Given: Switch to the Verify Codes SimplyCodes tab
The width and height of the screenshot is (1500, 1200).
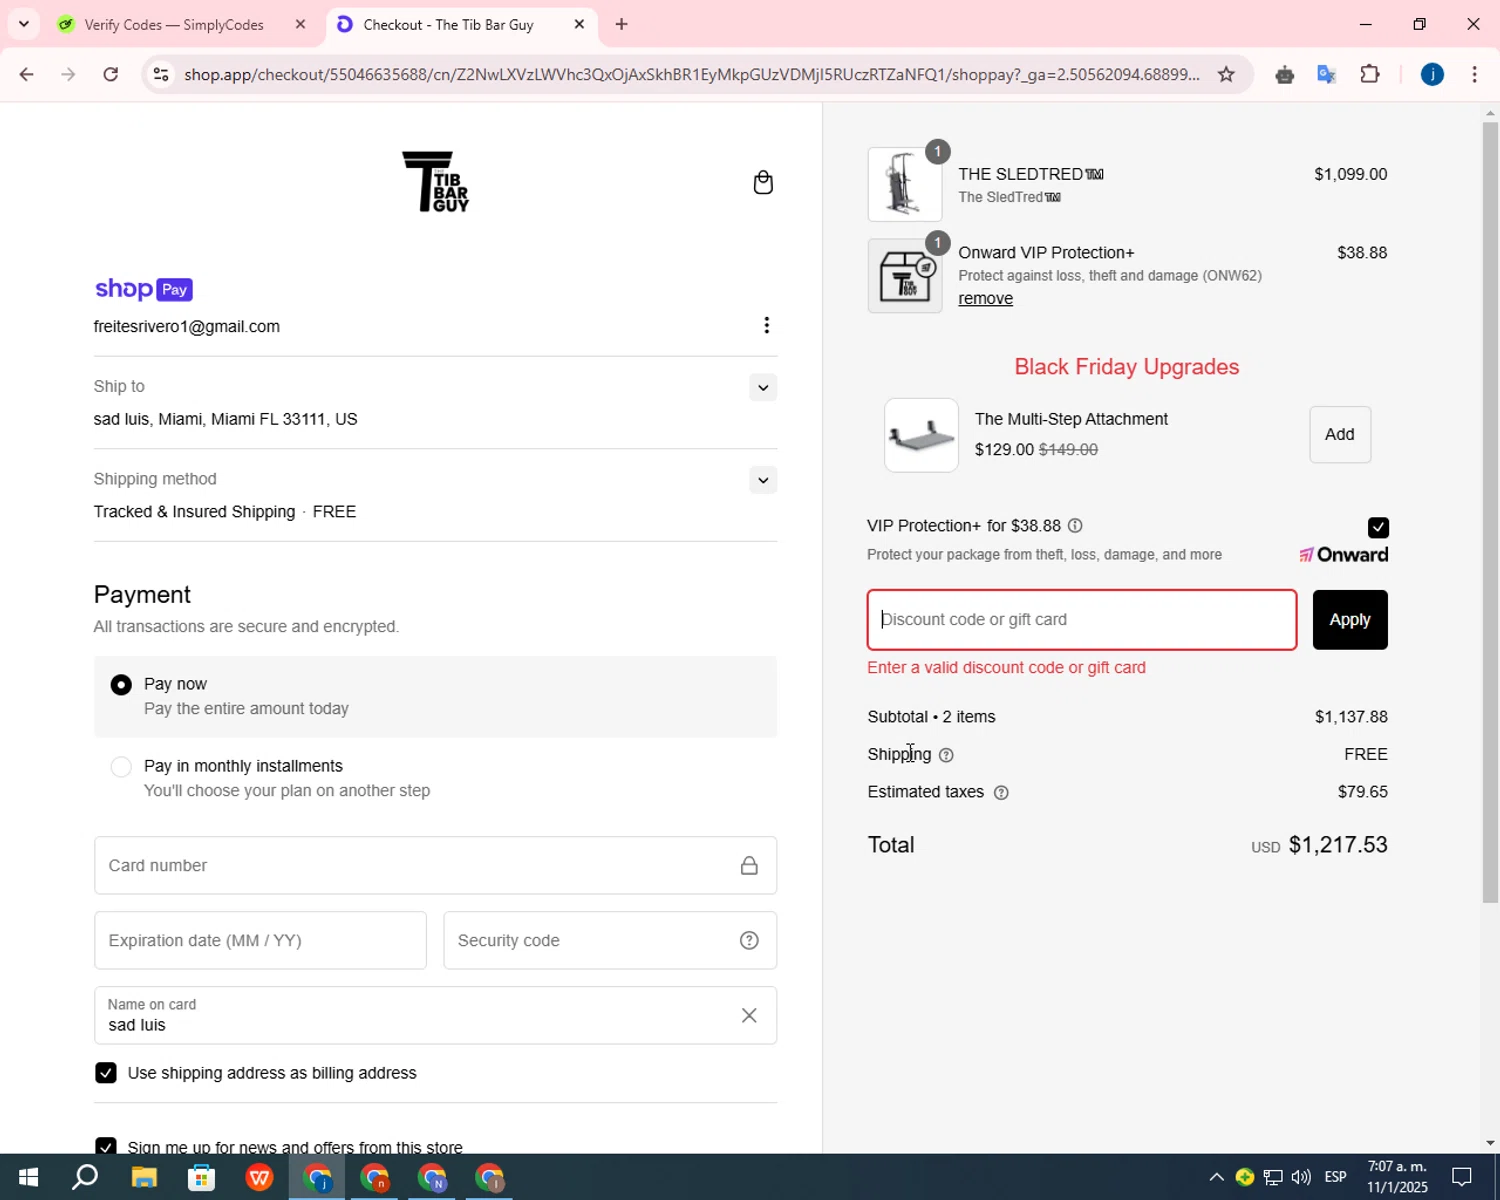Looking at the screenshot, I should point(174,24).
